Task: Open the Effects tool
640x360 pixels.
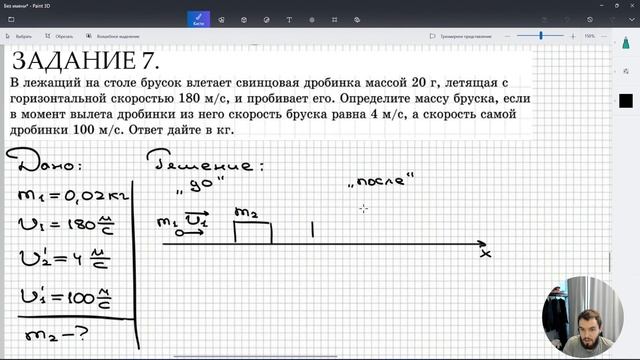Action: point(312,20)
